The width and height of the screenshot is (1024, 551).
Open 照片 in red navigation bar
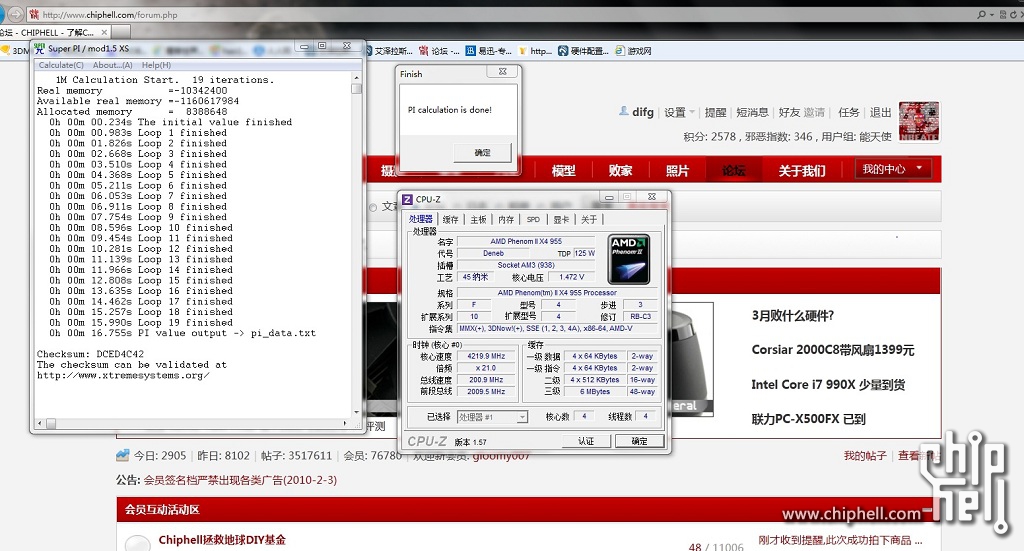(x=677, y=170)
